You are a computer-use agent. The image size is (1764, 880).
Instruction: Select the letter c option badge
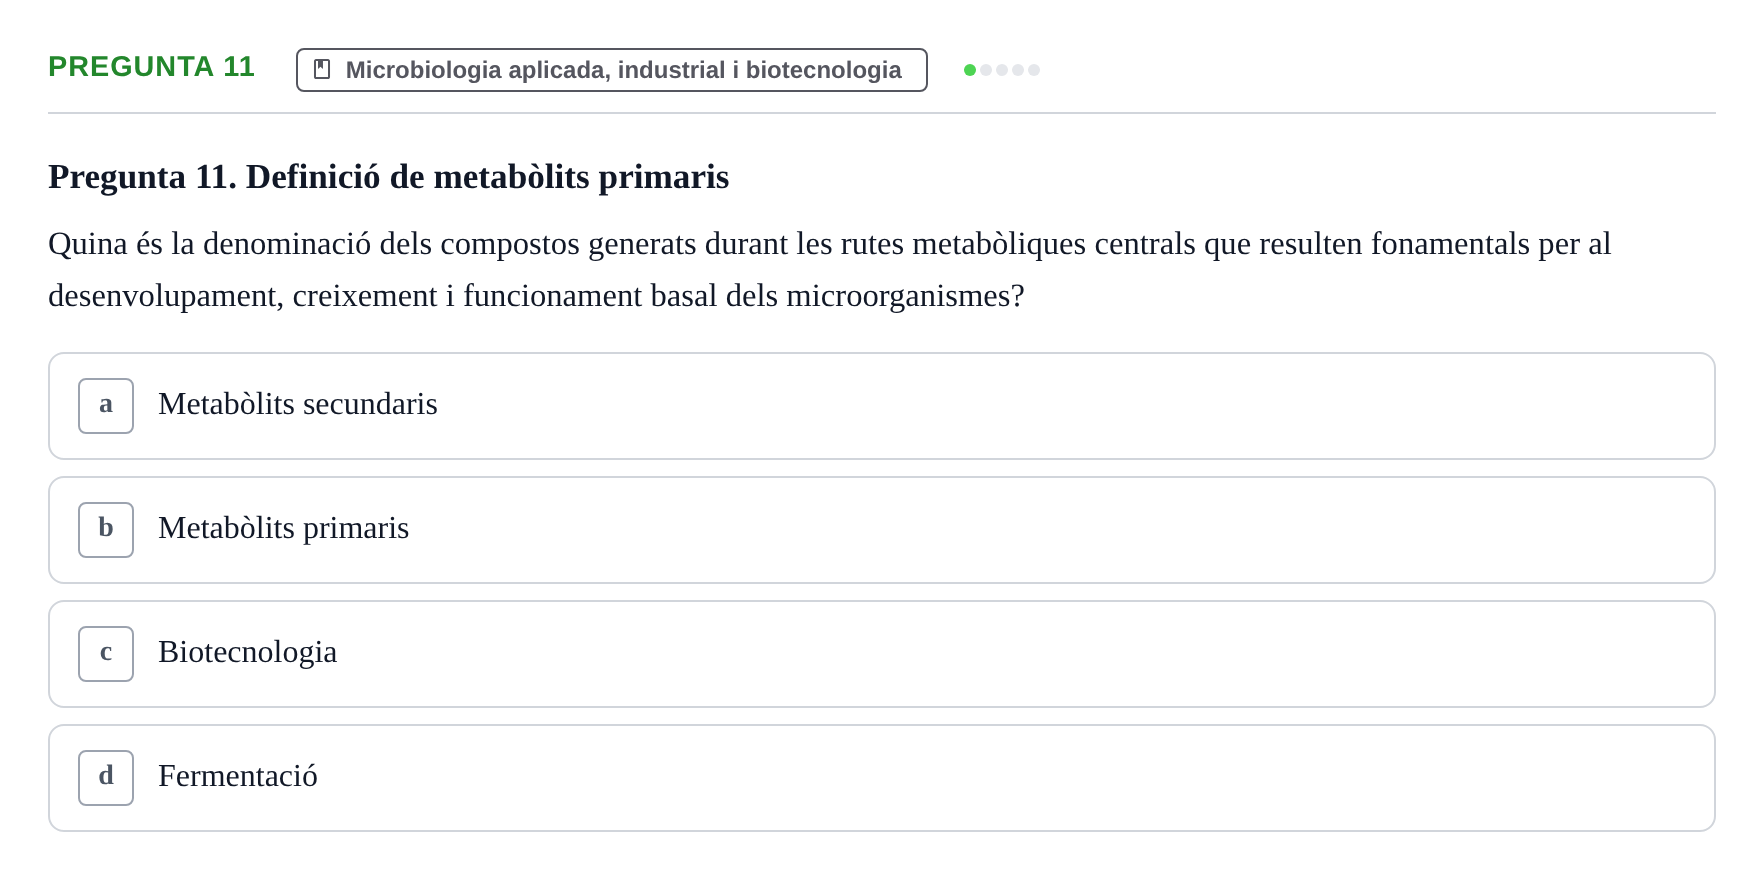[x=106, y=654]
